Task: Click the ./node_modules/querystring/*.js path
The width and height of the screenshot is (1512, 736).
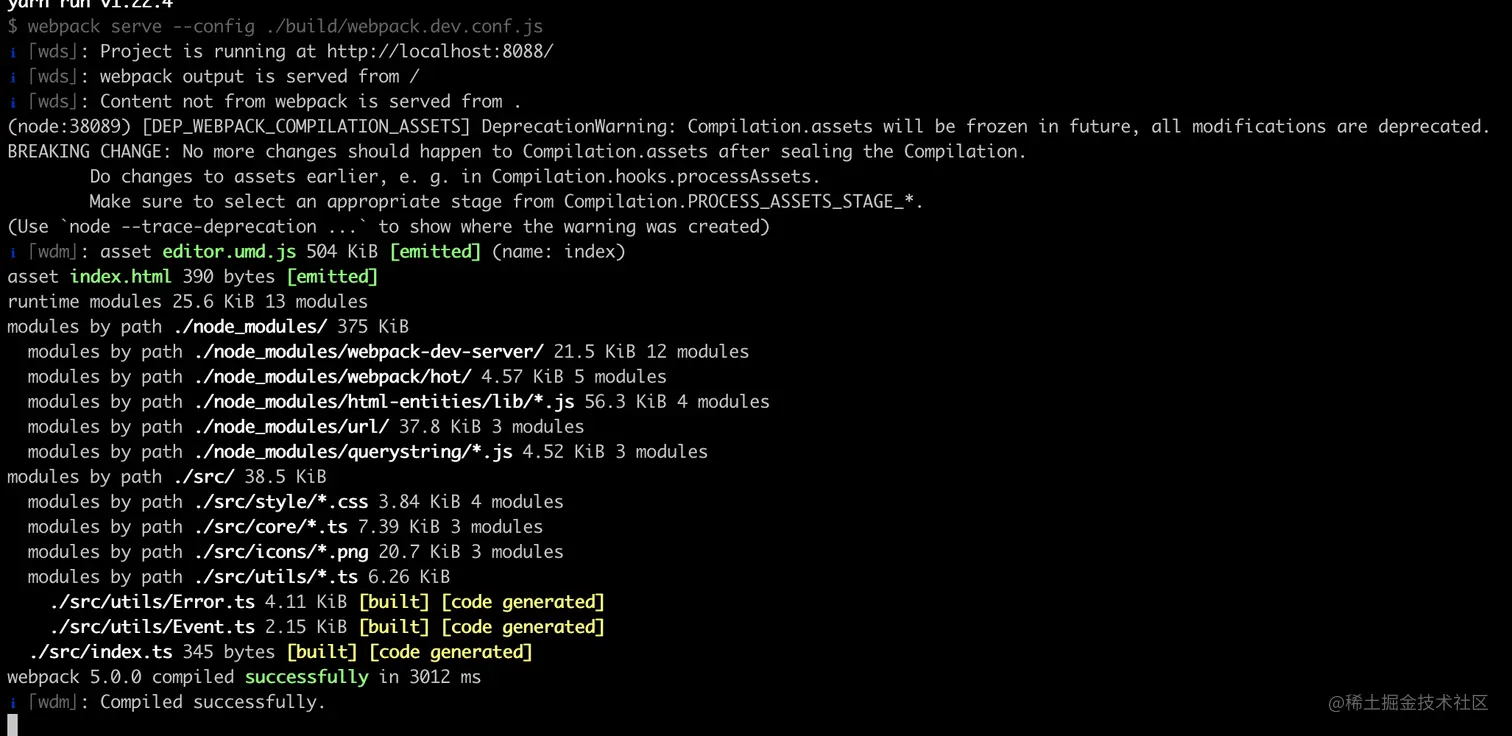Action: pyautogui.click(x=353, y=451)
